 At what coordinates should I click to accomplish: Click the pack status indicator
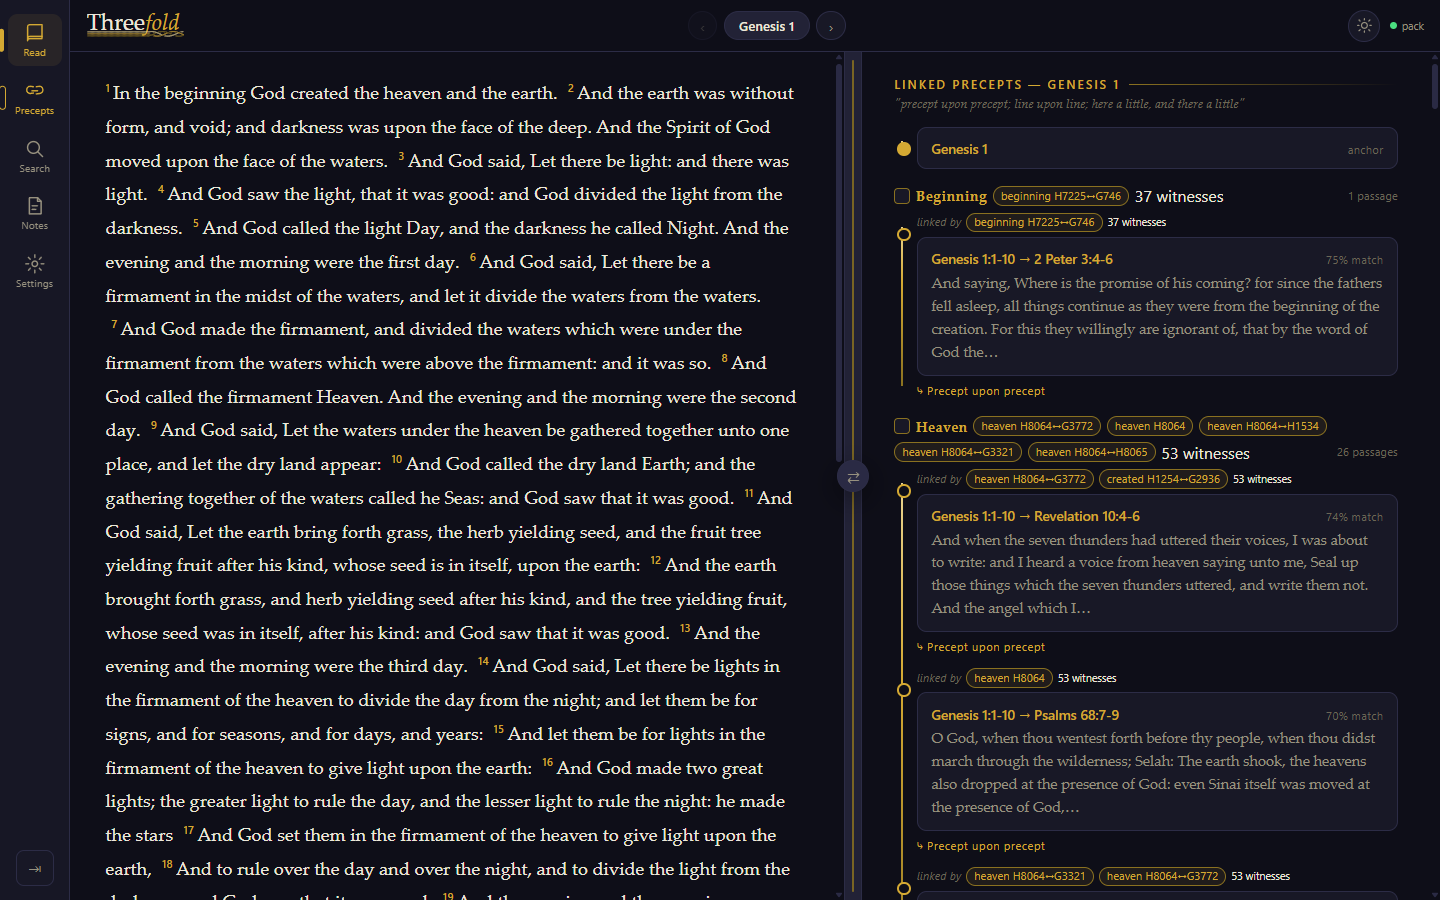tap(1407, 26)
